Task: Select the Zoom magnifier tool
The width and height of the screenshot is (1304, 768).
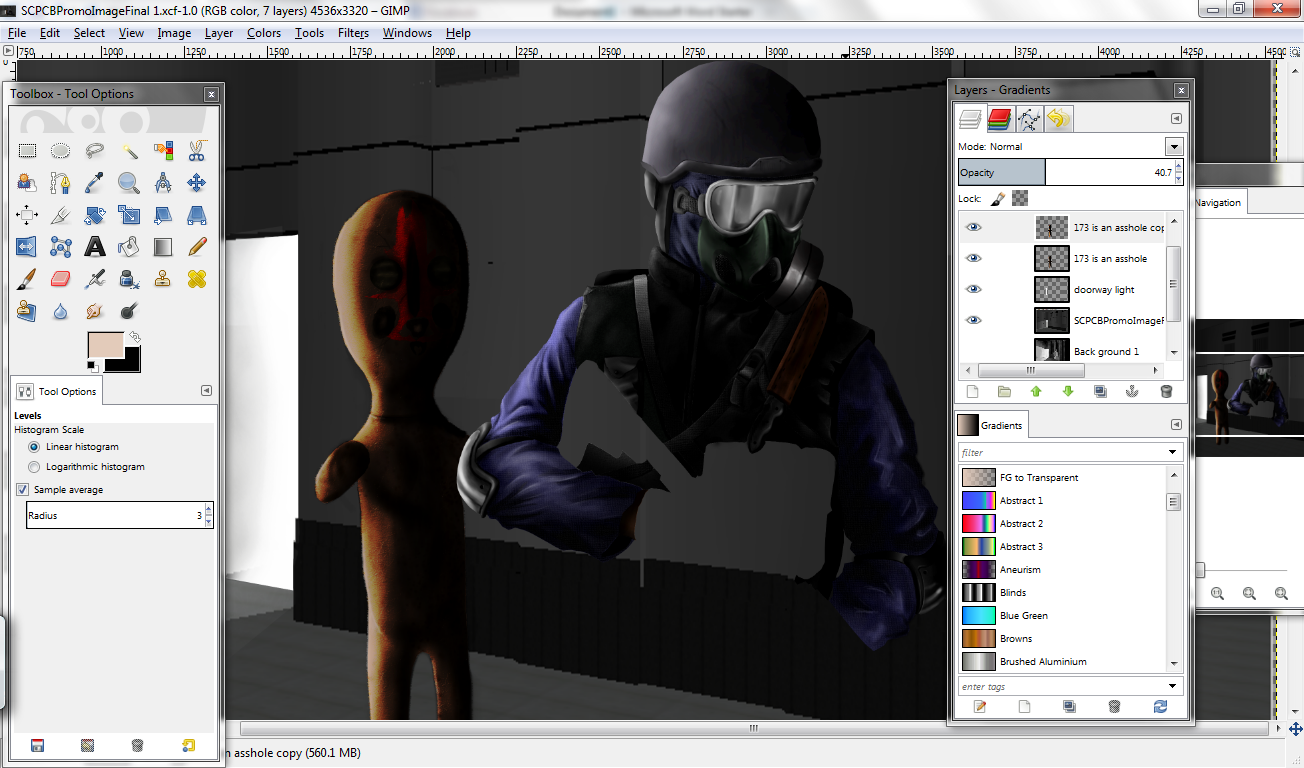Action: pyautogui.click(x=129, y=183)
